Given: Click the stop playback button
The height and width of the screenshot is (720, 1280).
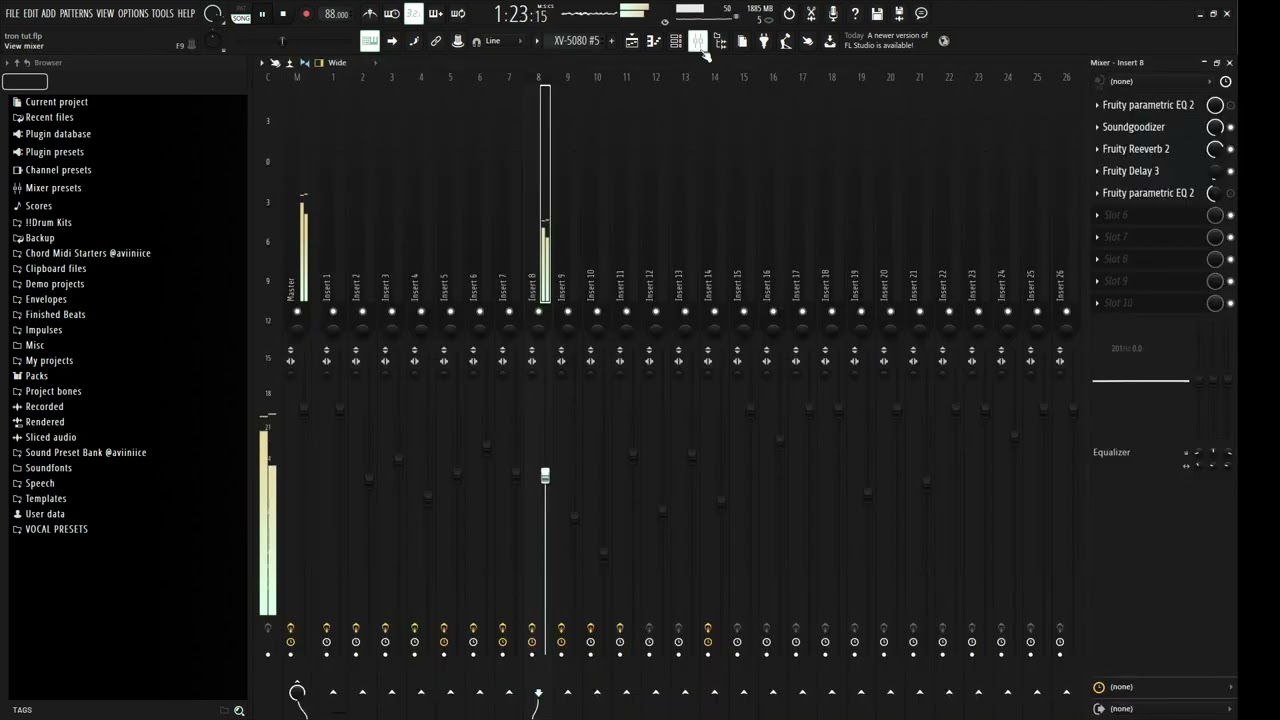Looking at the screenshot, I should point(283,14).
